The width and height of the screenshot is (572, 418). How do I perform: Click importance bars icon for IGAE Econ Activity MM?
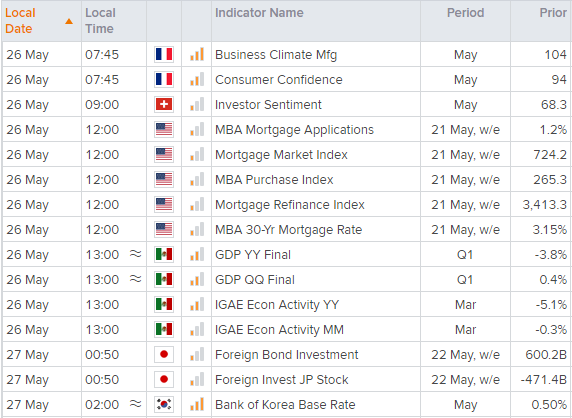pos(197,329)
